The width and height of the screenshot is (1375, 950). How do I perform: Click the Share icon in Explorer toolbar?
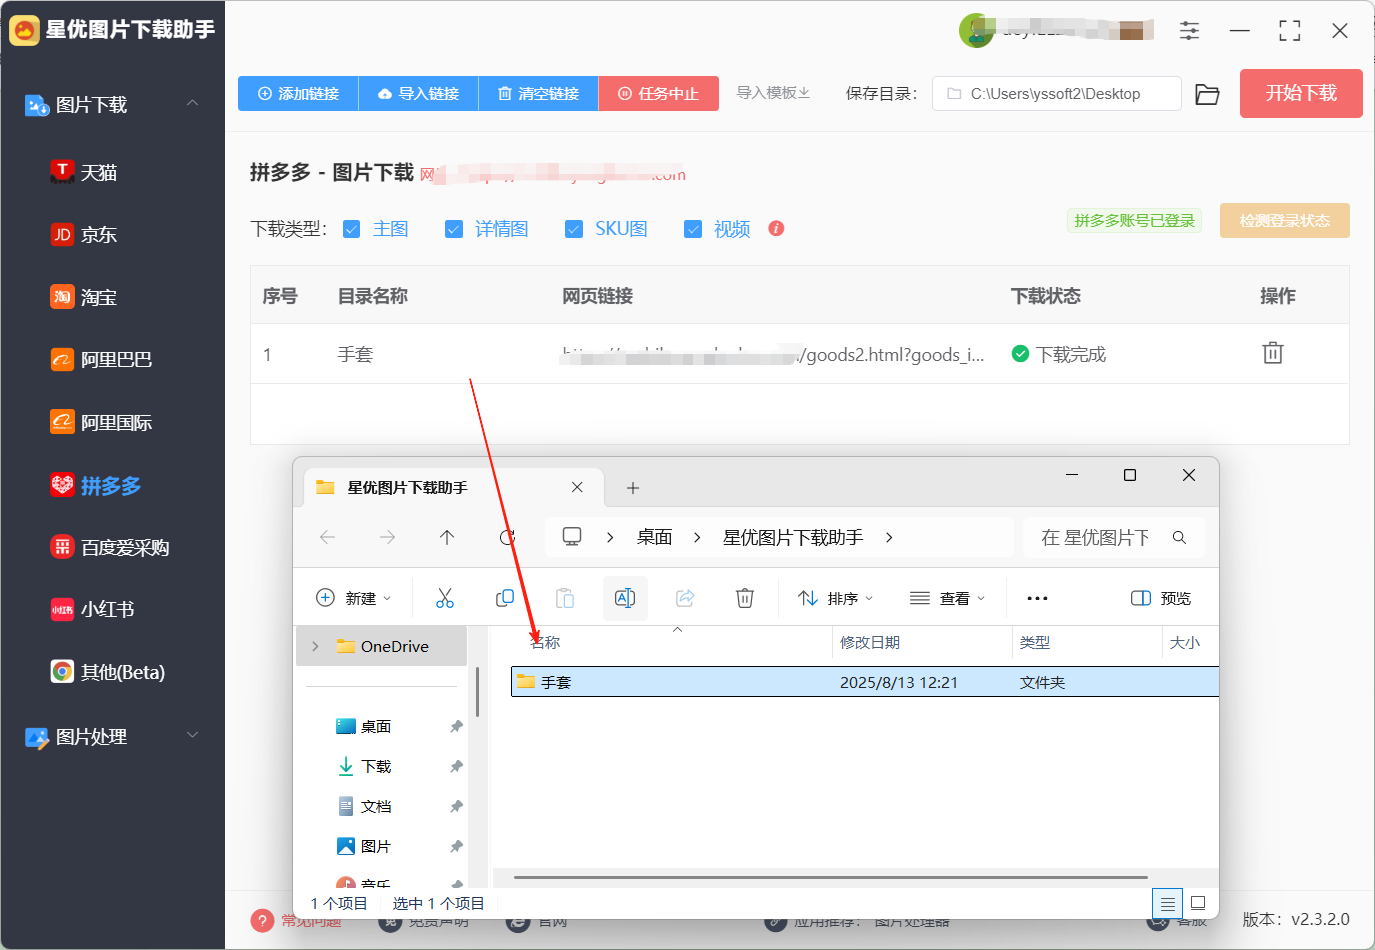(x=685, y=598)
